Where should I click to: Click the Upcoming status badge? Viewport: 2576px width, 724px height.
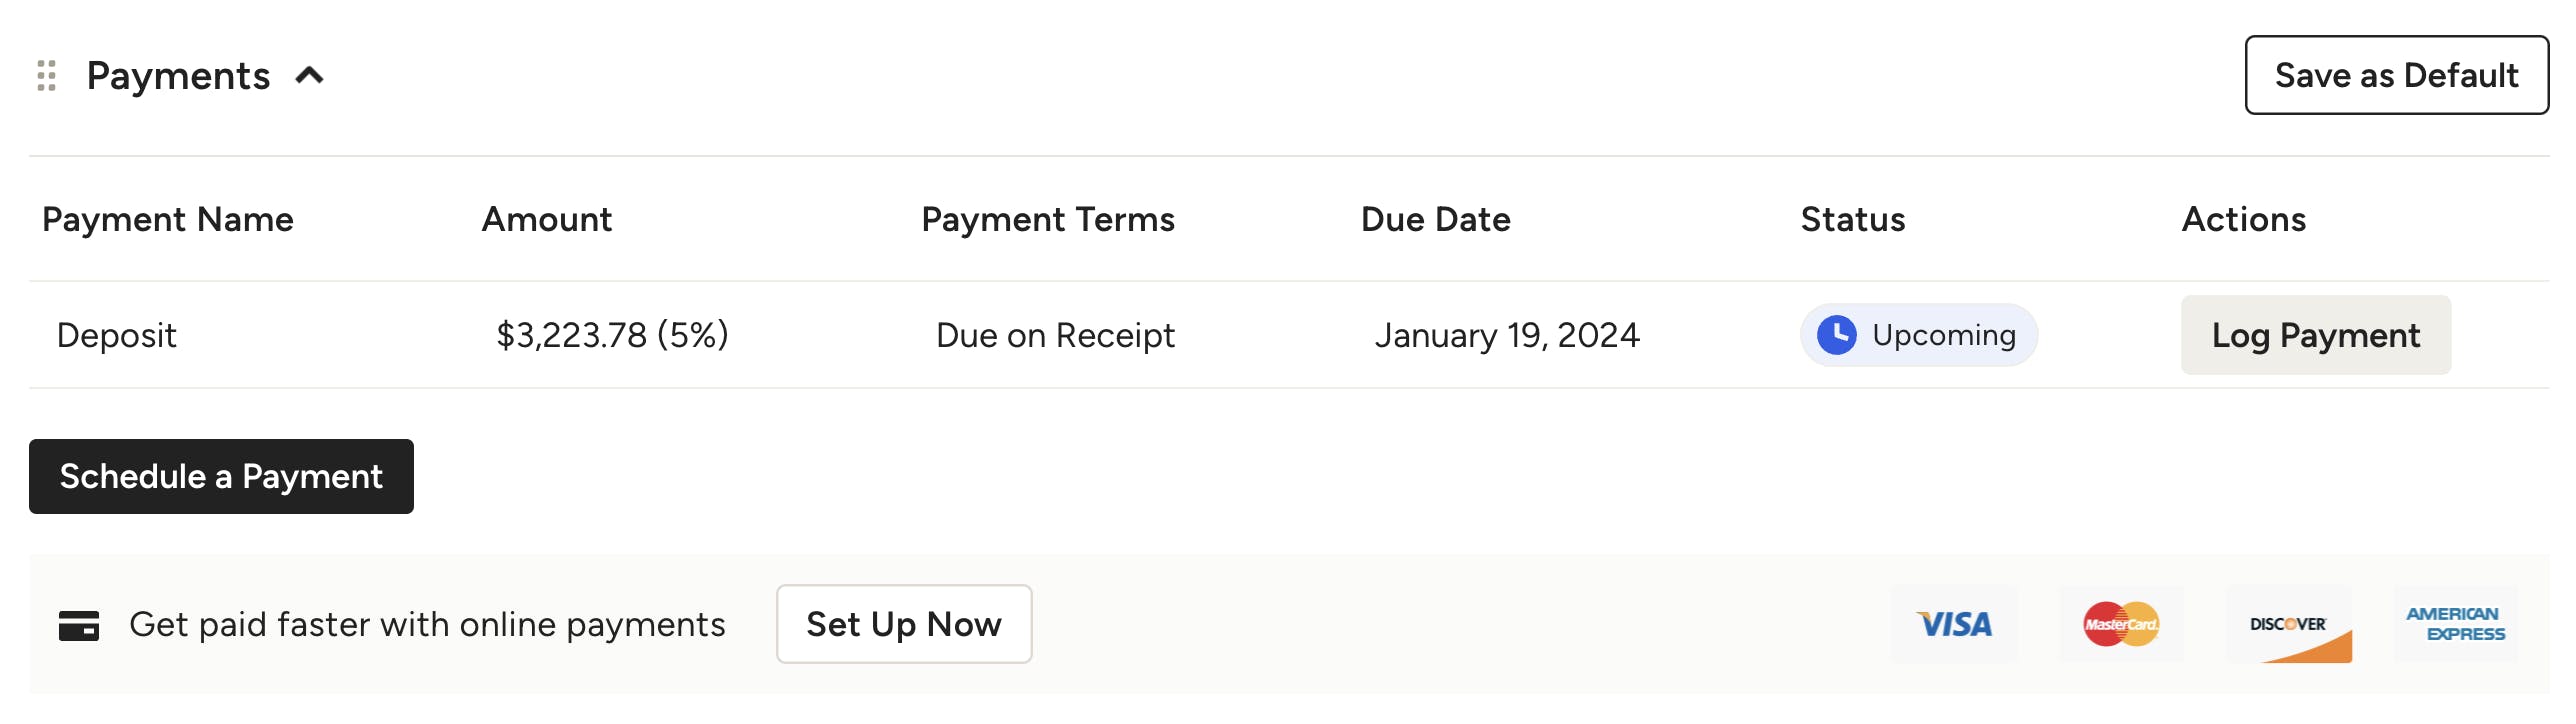[1918, 335]
